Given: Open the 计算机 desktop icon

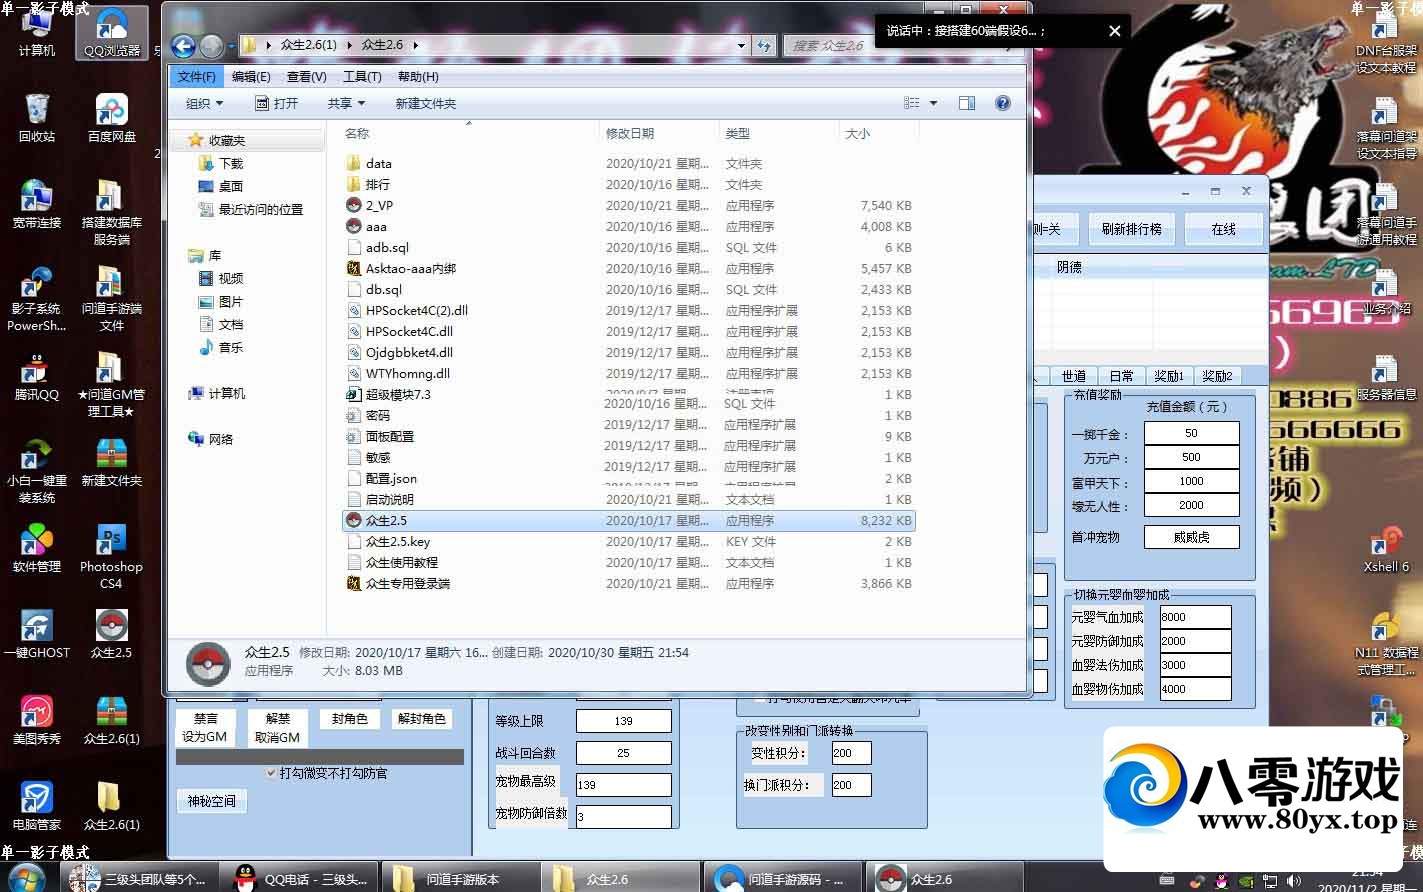Looking at the screenshot, I should coord(37,33).
